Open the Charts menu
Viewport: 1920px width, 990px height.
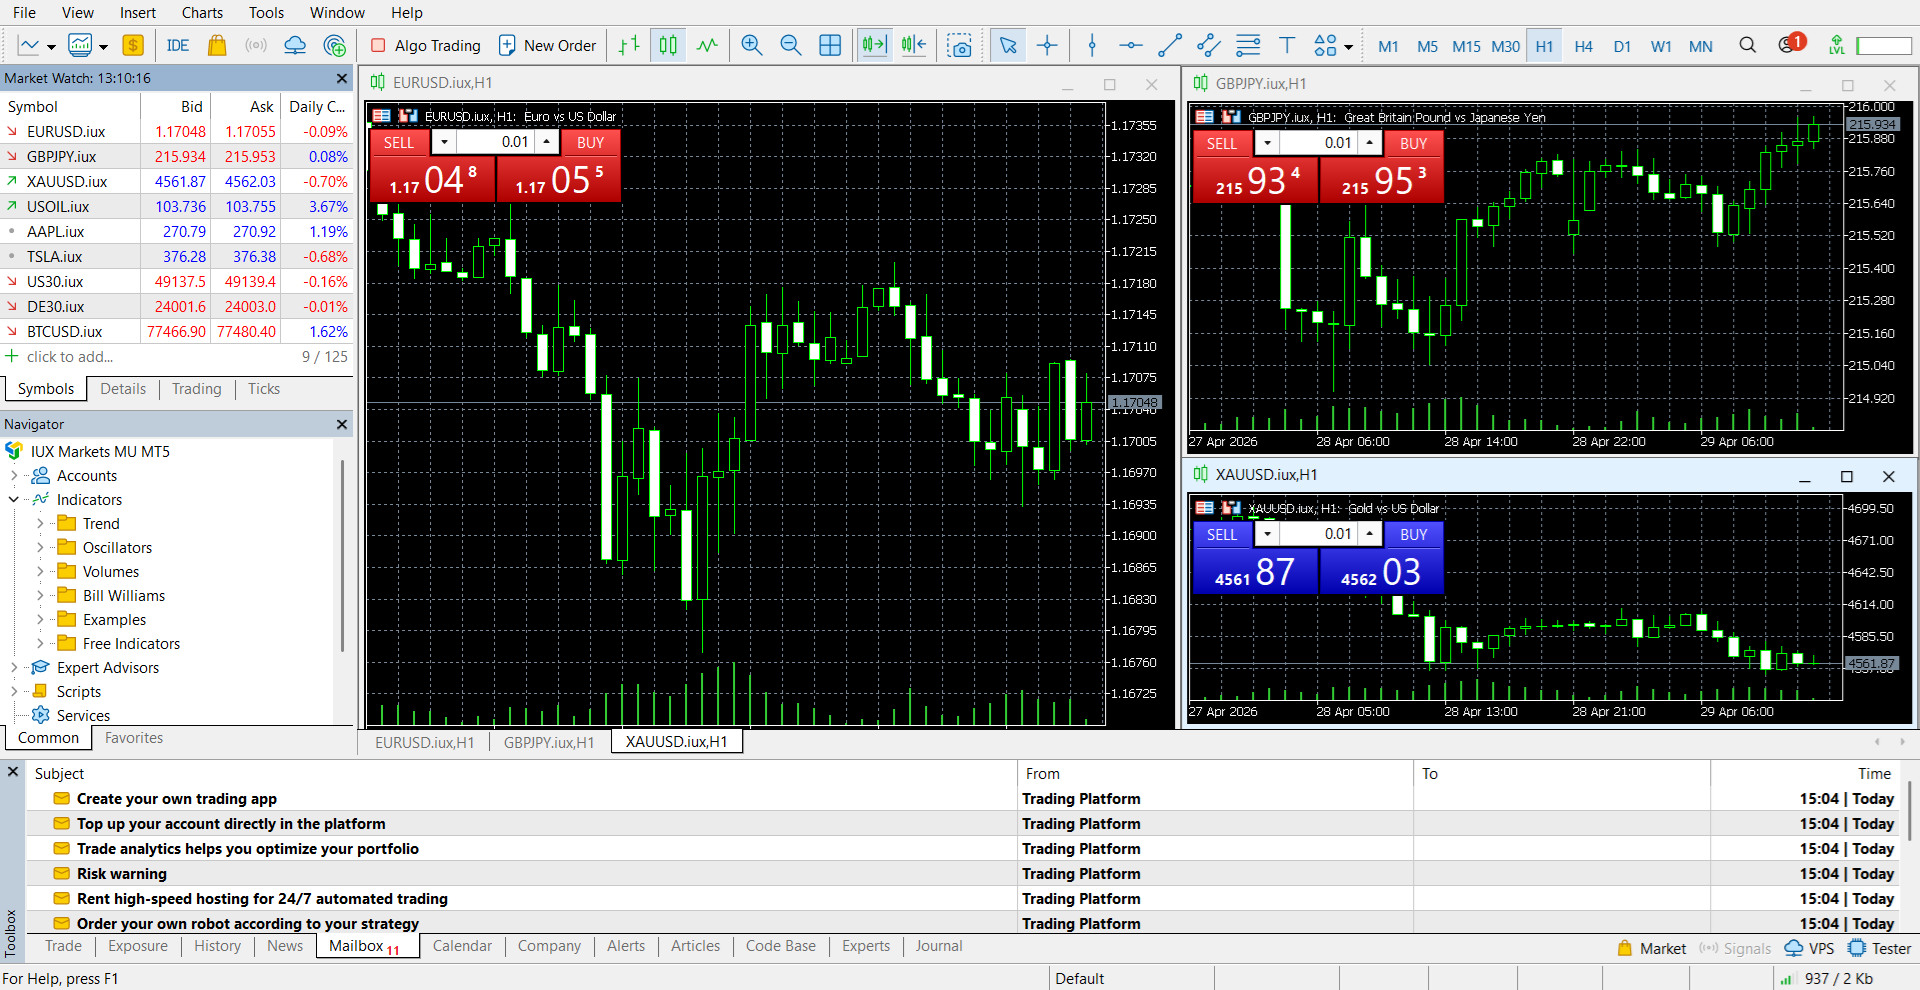coord(202,12)
